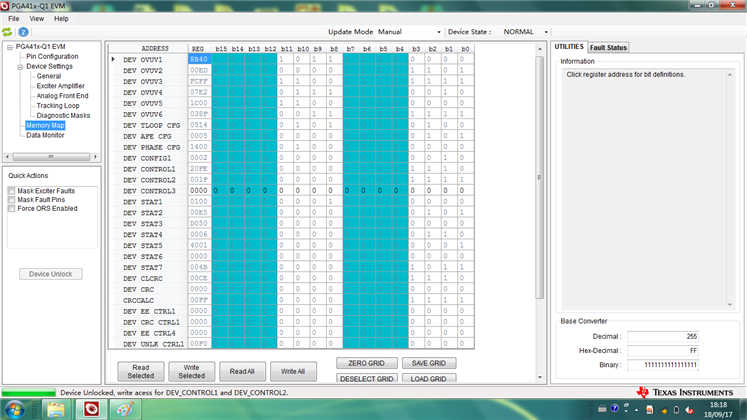Click the Texas Instruments logo

tap(686, 392)
